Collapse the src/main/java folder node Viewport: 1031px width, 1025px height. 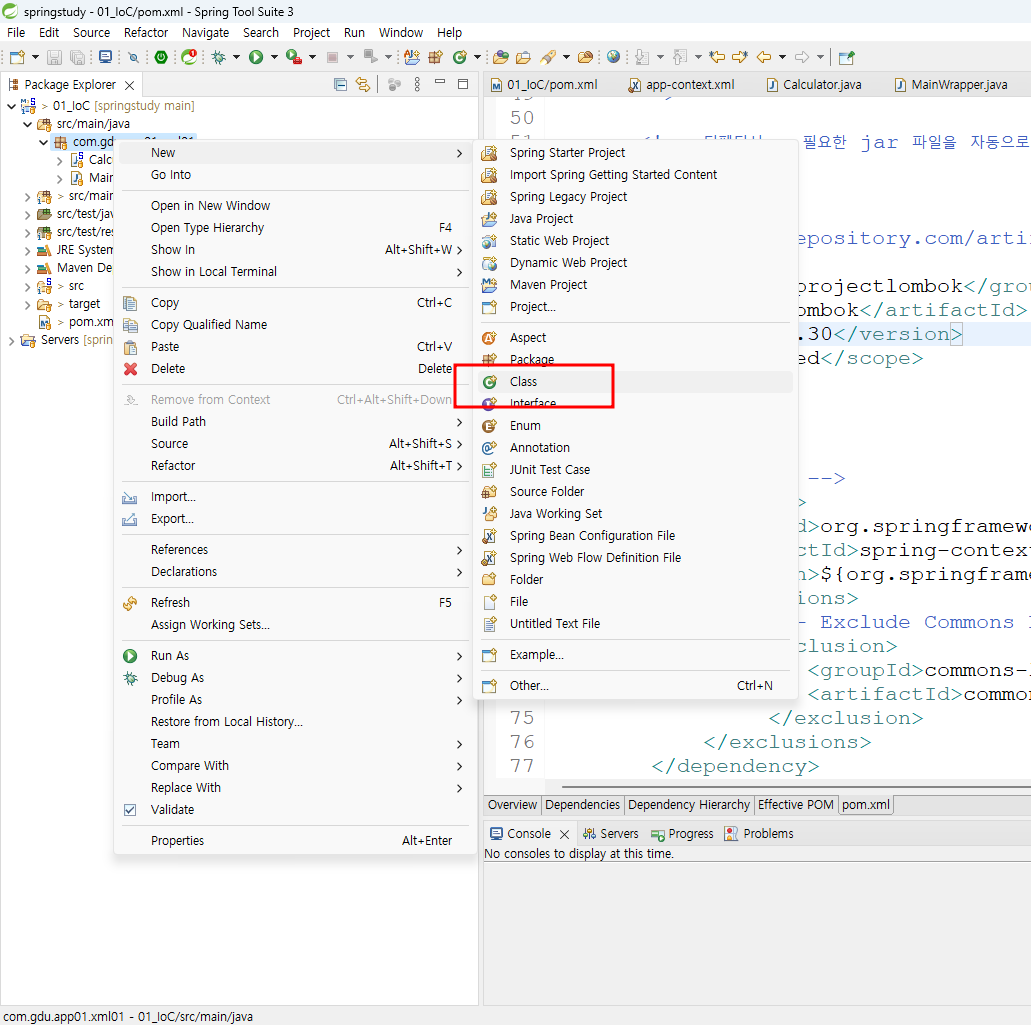click(x=28, y=124)
